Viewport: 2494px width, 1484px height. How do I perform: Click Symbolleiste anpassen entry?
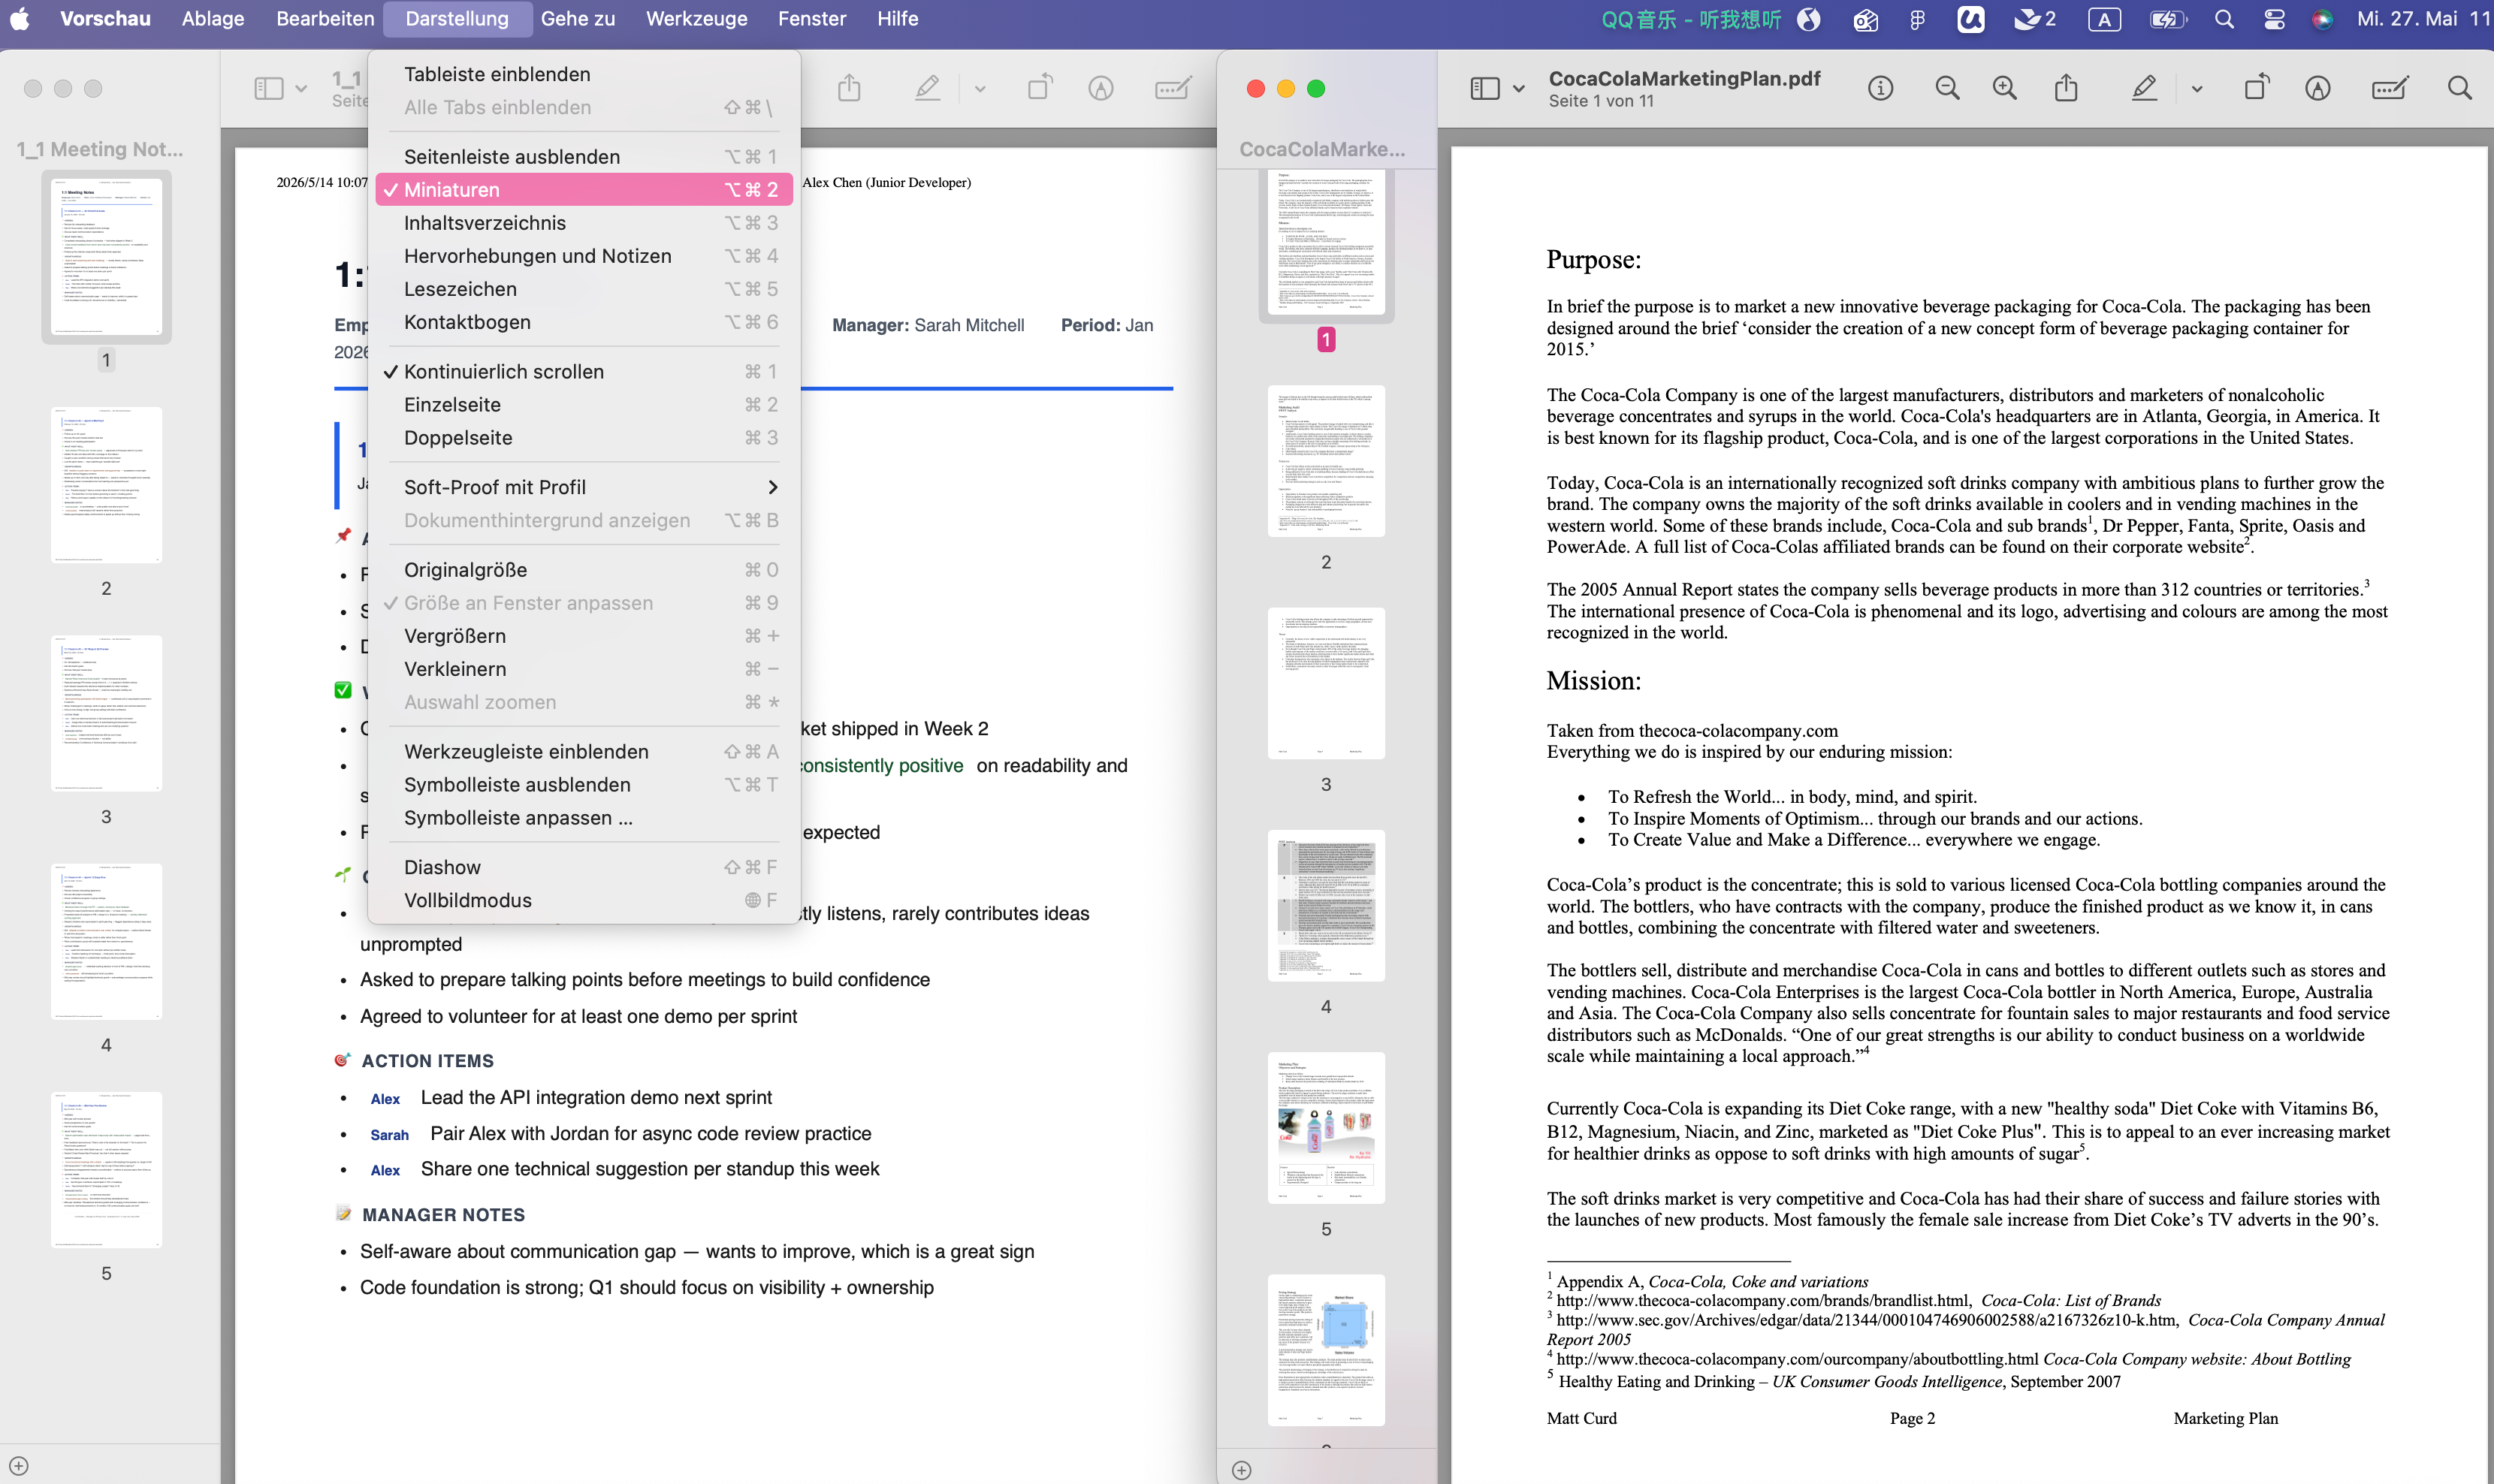tap(584, 818)
